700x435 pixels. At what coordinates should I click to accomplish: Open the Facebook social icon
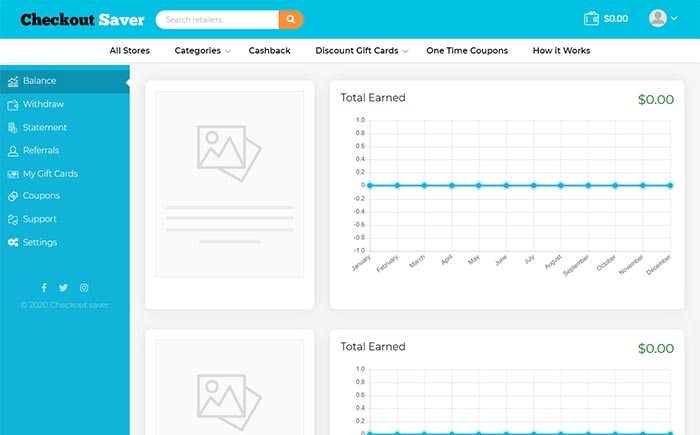[44, 288]
